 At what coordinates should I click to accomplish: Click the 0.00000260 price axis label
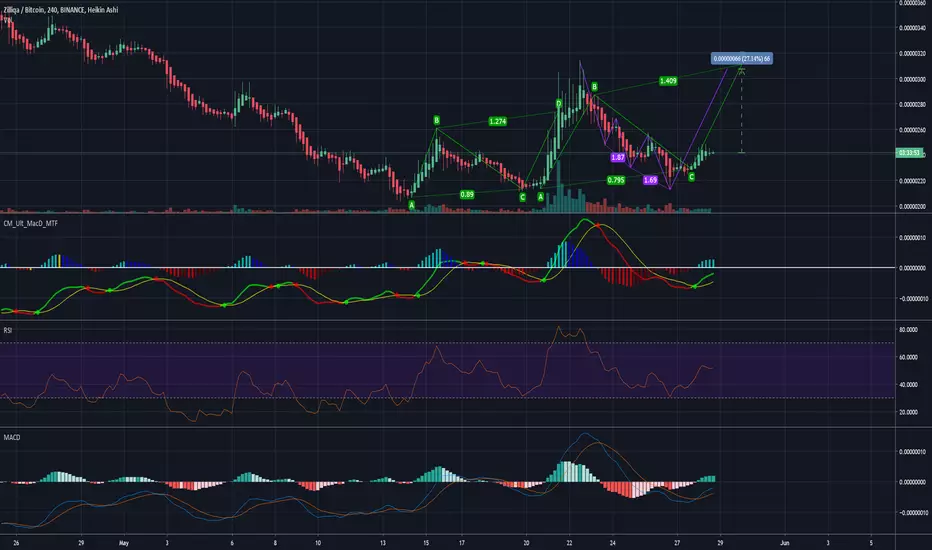(x=912, y=130)
